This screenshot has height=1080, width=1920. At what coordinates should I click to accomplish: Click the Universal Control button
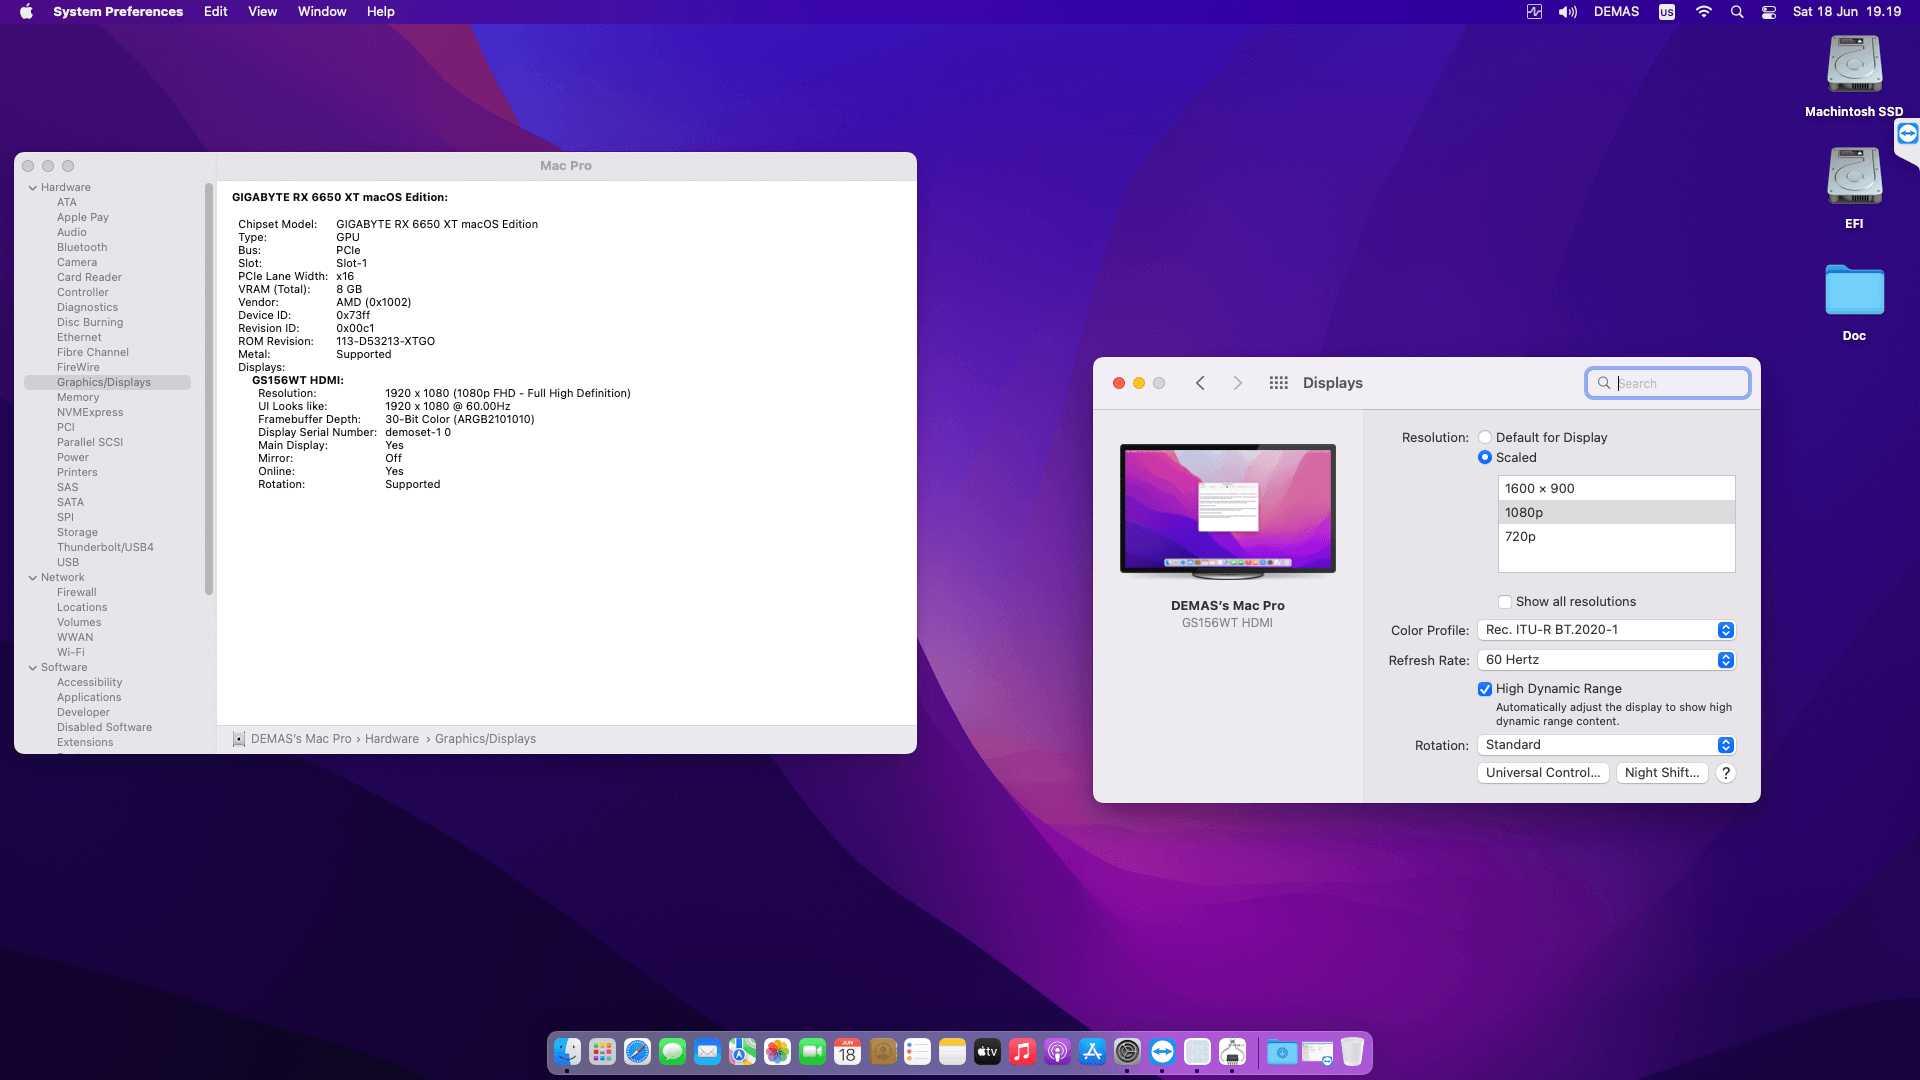pyautogui.click(x=1542, y=773)
